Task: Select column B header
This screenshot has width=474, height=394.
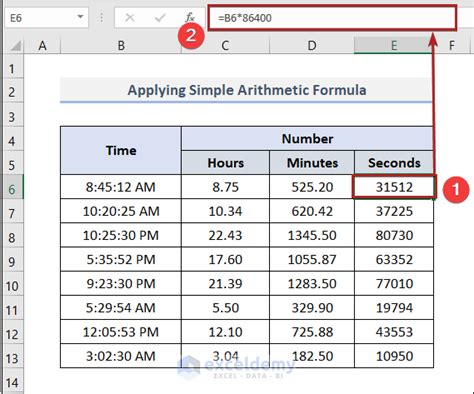Action: coord(121,45)
